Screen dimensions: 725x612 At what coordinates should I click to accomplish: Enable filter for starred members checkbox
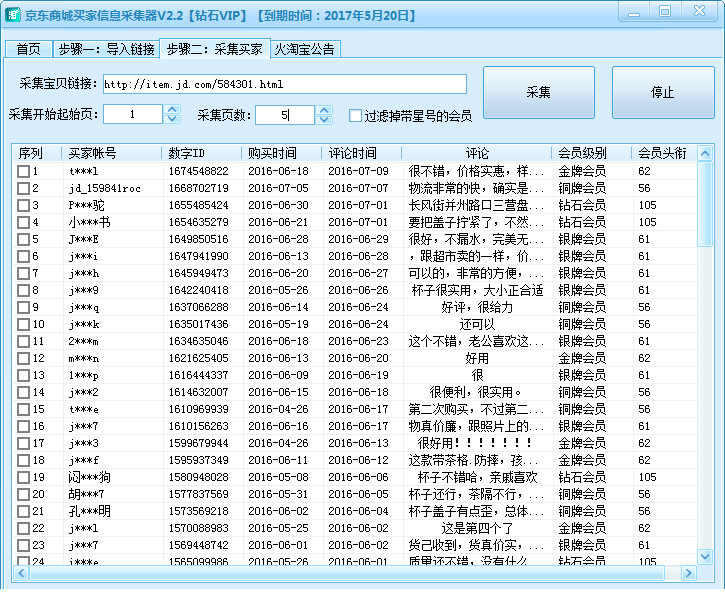[x=355, y=116]
